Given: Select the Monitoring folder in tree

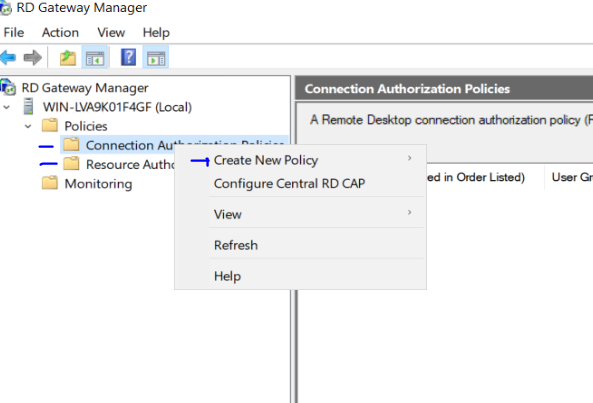Looking at the screenshot, I should pos(98,184).
